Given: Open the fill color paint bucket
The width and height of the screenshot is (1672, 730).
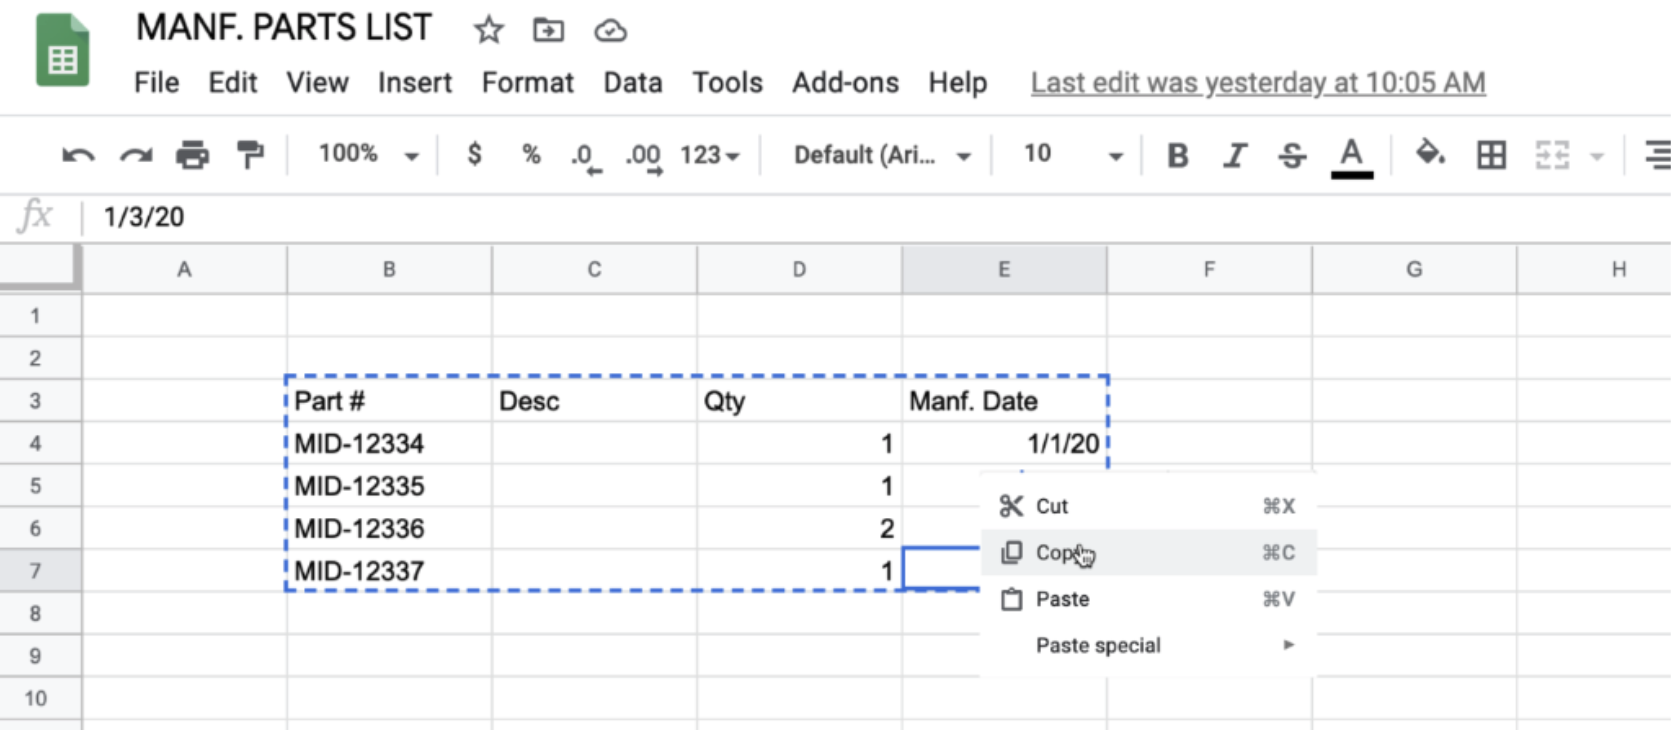Looking at the screenshot, I should pos(1430,154).
